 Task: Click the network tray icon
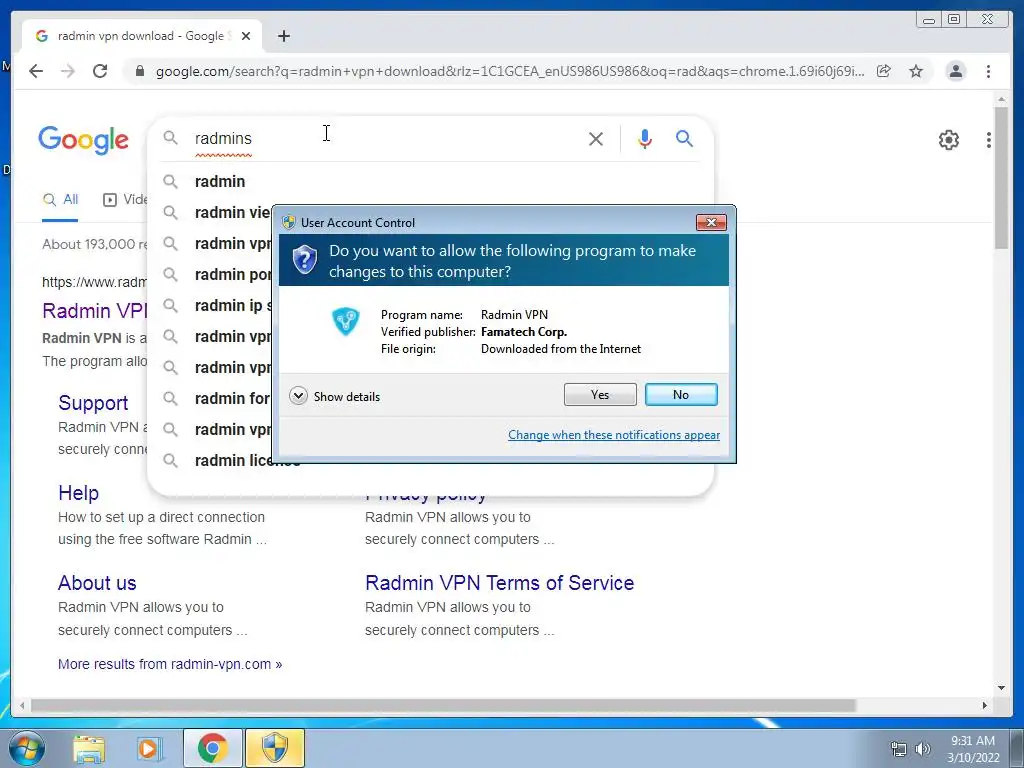coord(899,749)
